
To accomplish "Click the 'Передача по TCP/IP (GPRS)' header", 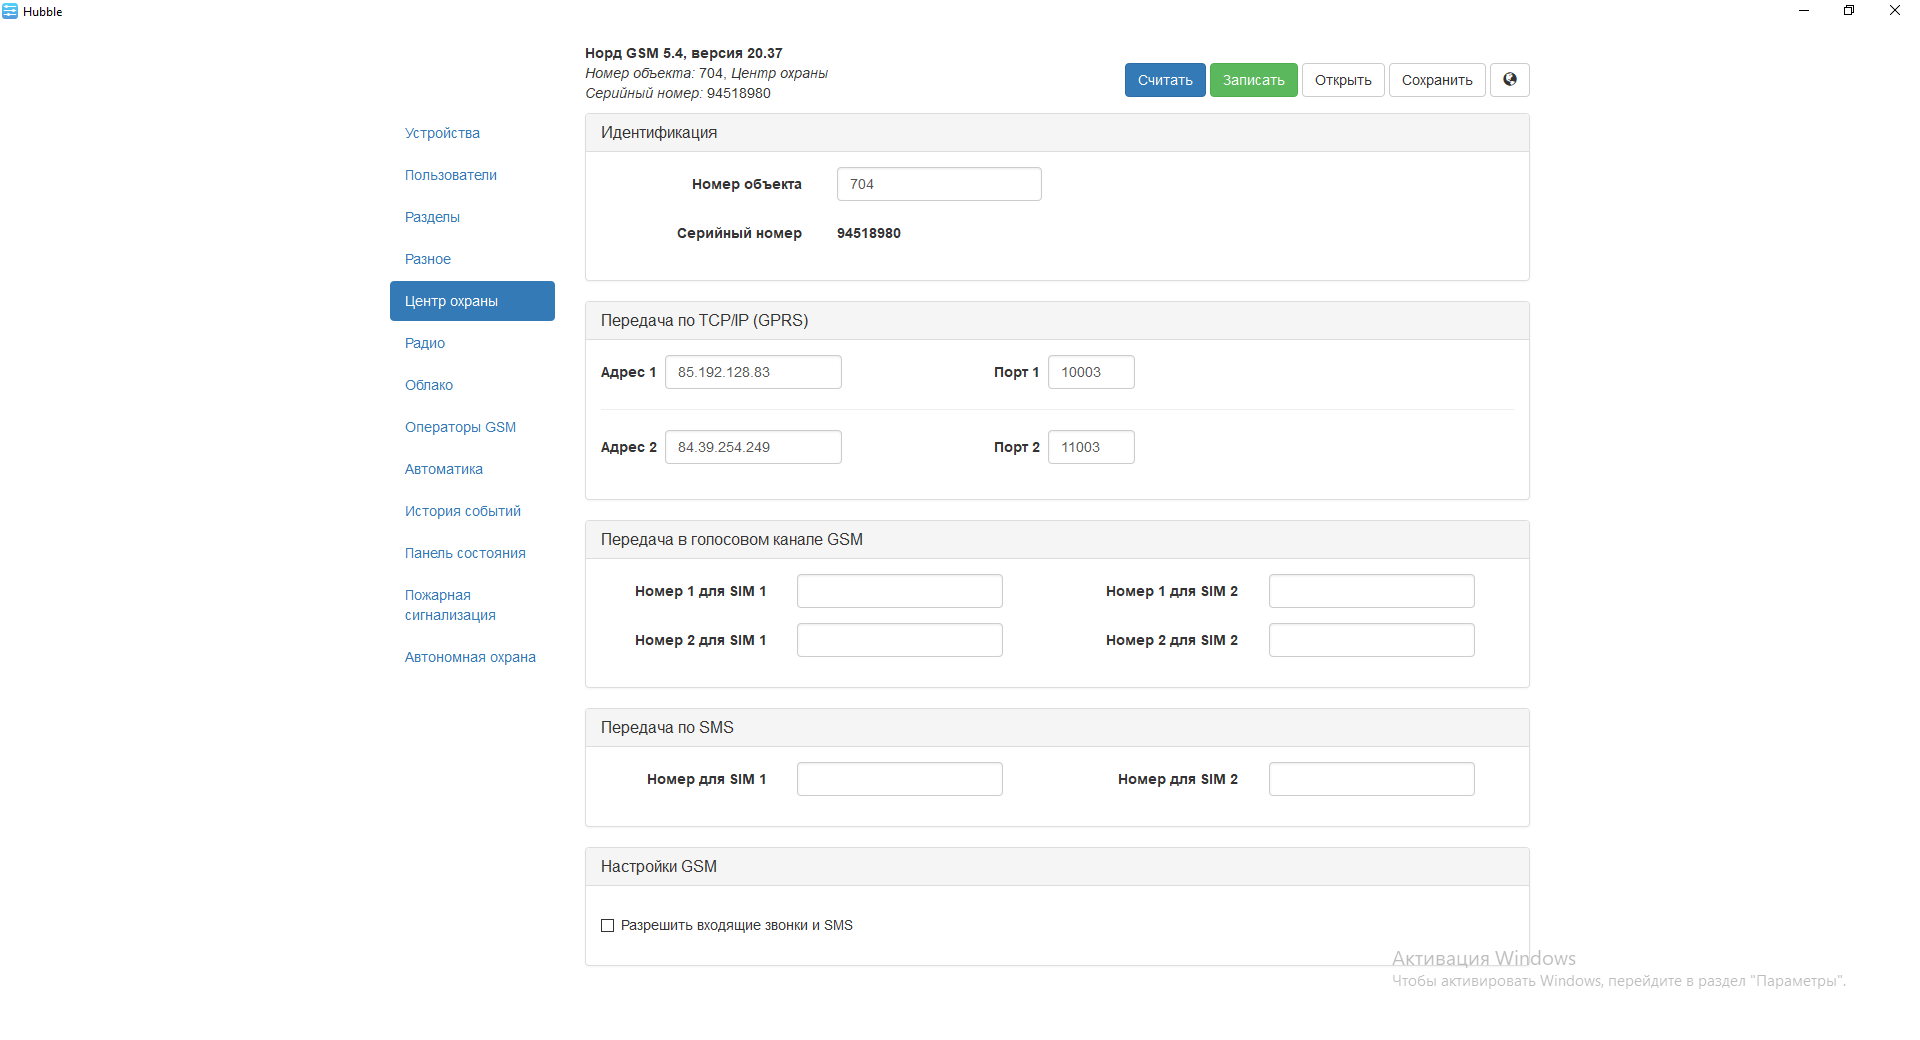I will tap(1057, 321).
